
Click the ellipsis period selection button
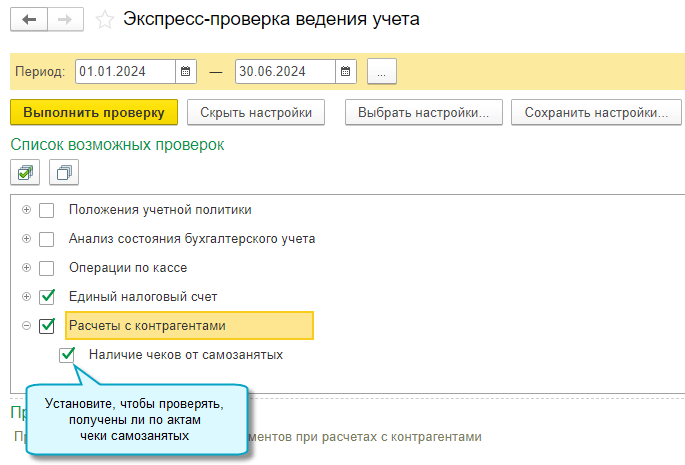pos(382,71)
